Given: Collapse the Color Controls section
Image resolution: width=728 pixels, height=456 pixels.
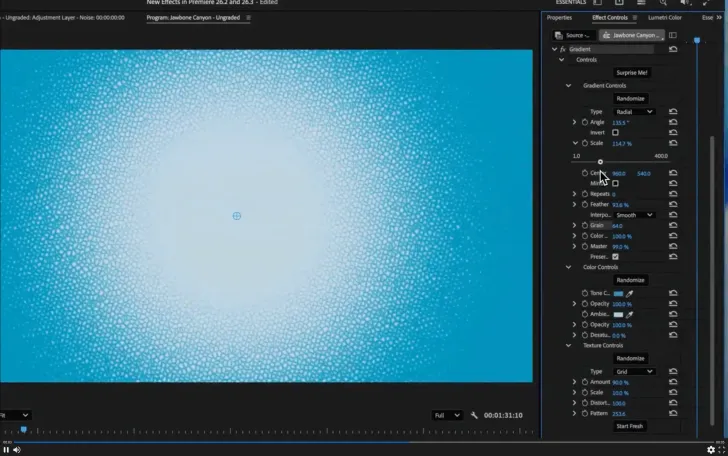Looking at the screenshot, I should pyautogui.click(x=568, y=267).
